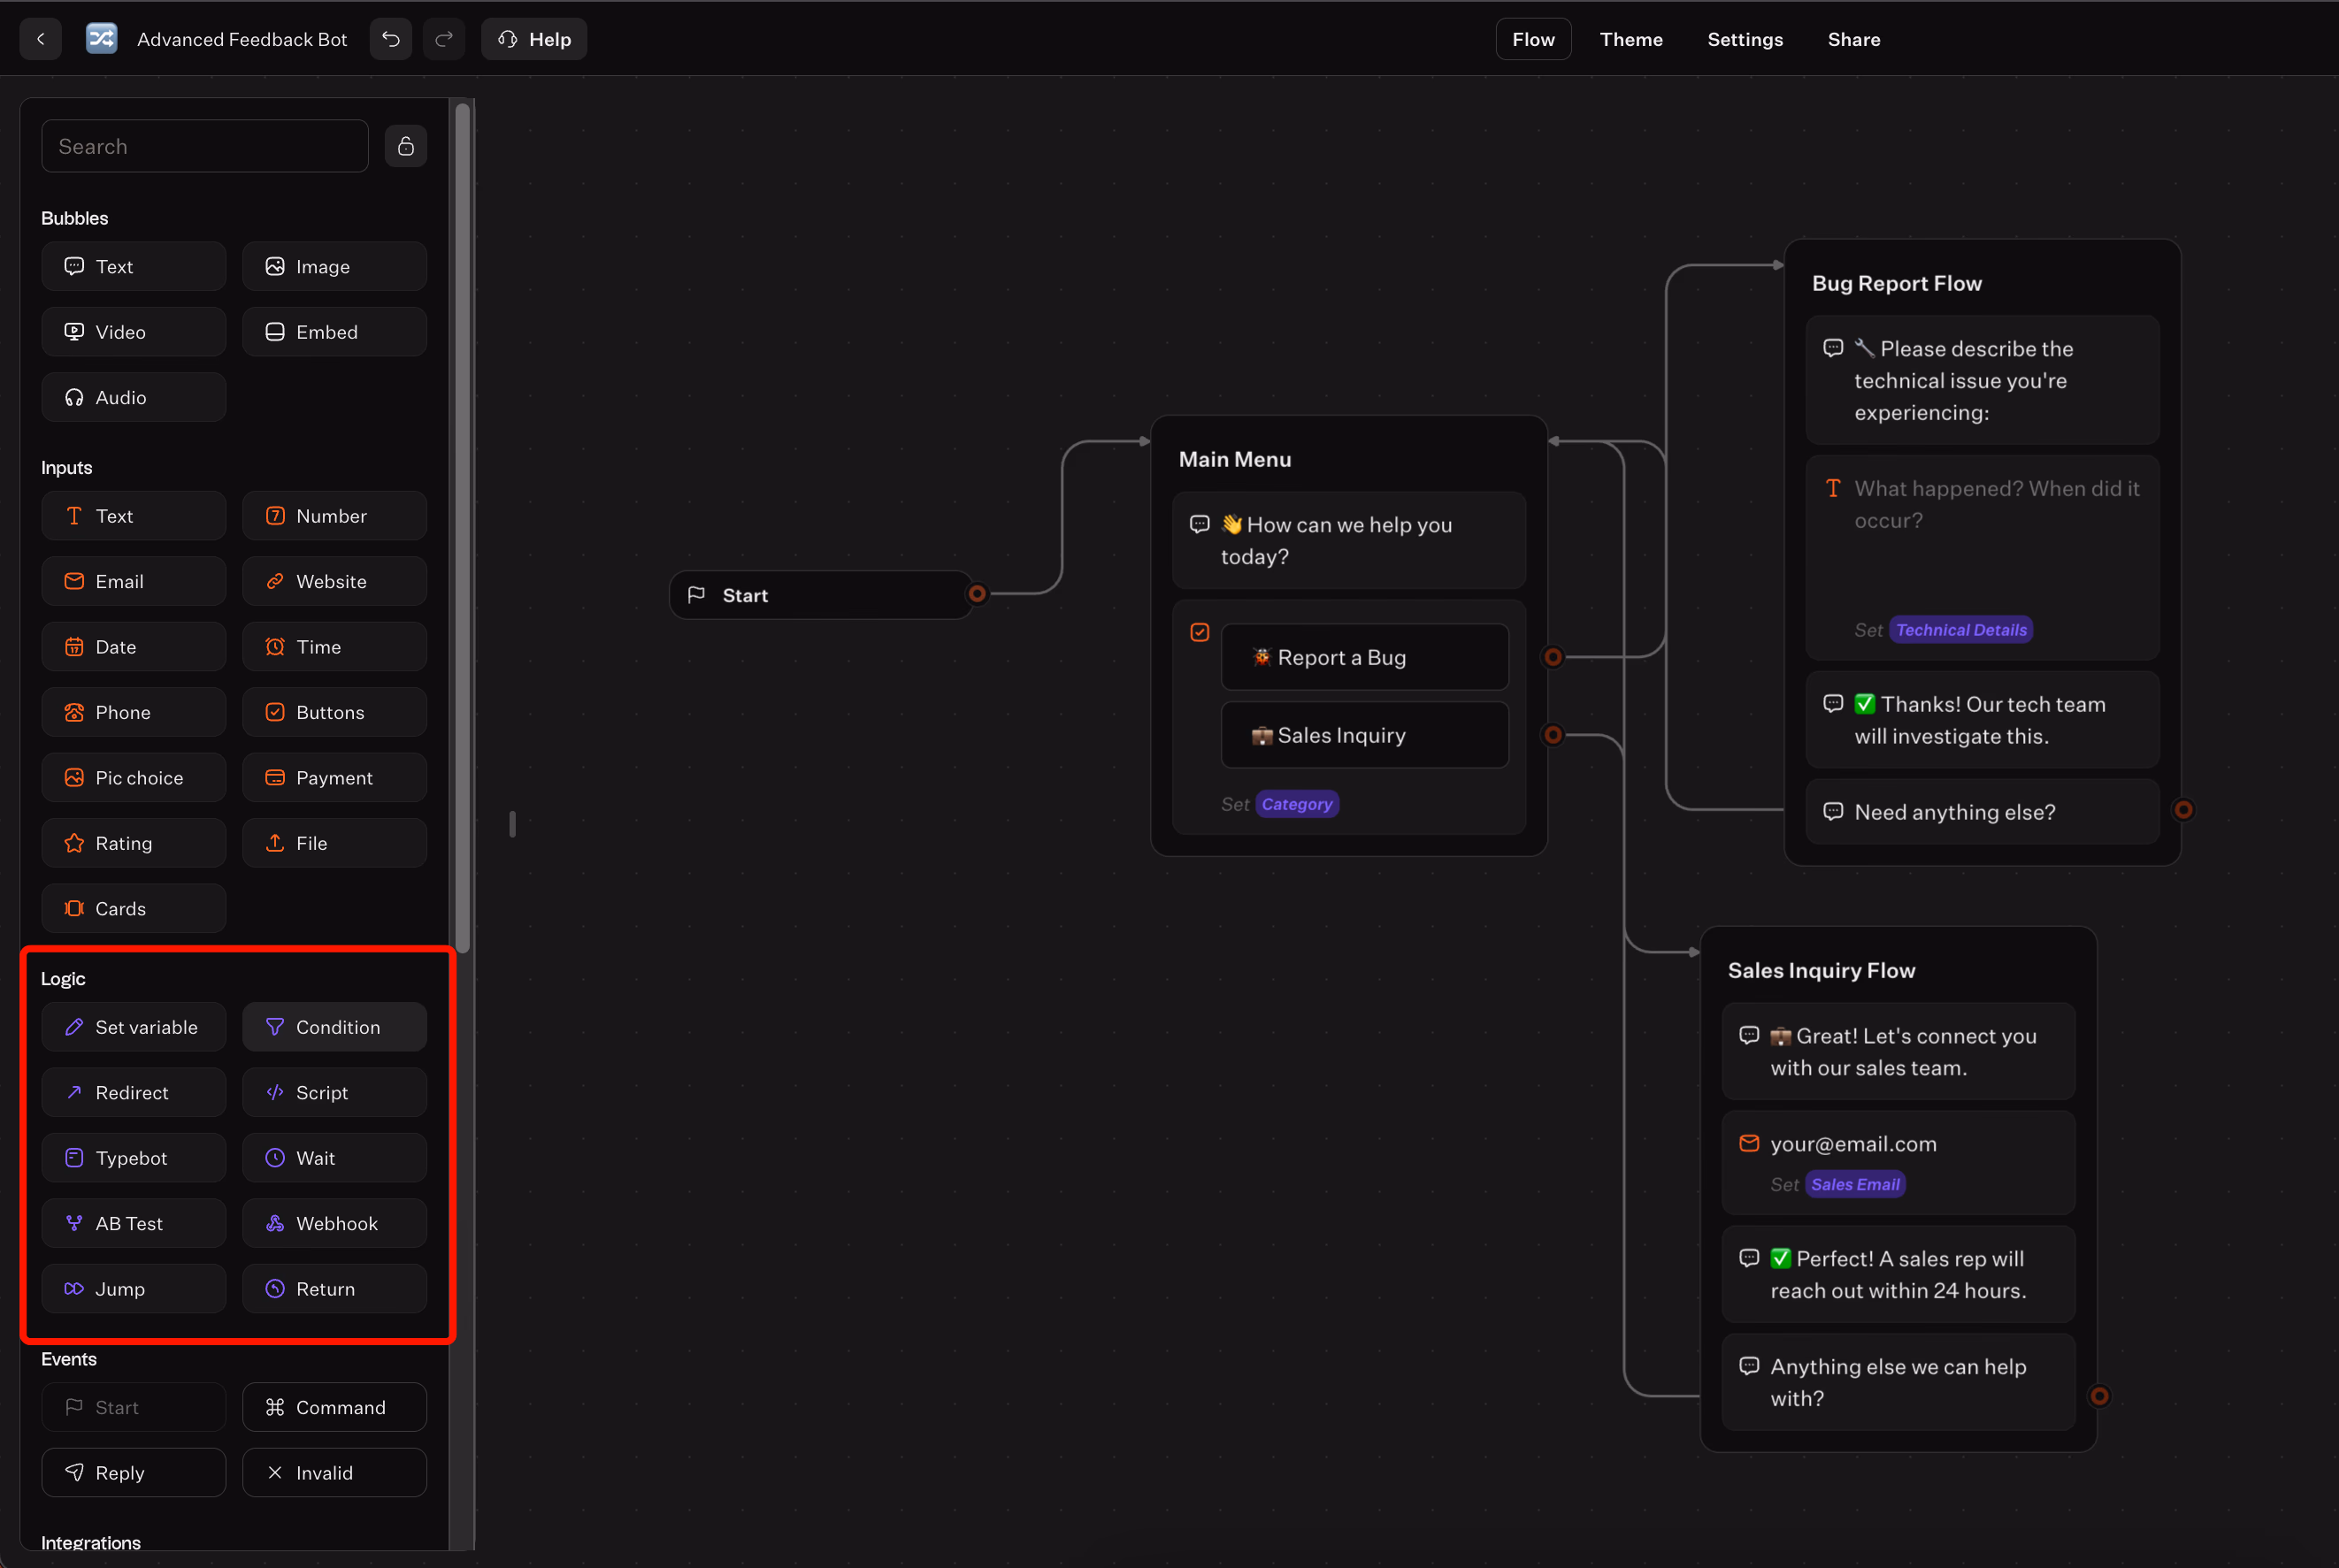2339x1568 pixels.
Task: Open the Settings tab
Action: click(x=1745, y=39)
